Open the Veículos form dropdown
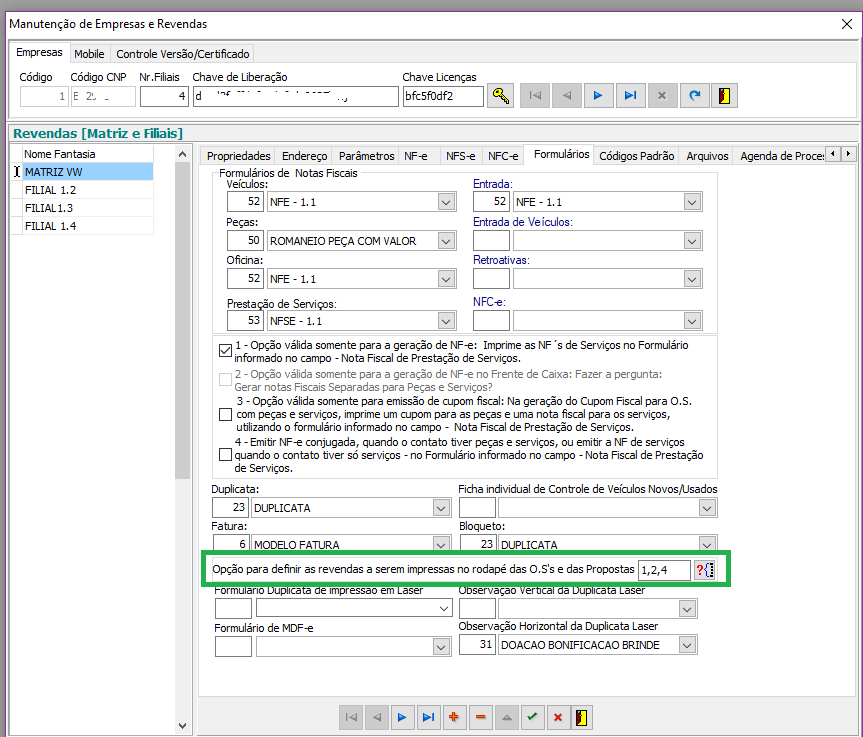The image size is (863, 737). (446, 202)
